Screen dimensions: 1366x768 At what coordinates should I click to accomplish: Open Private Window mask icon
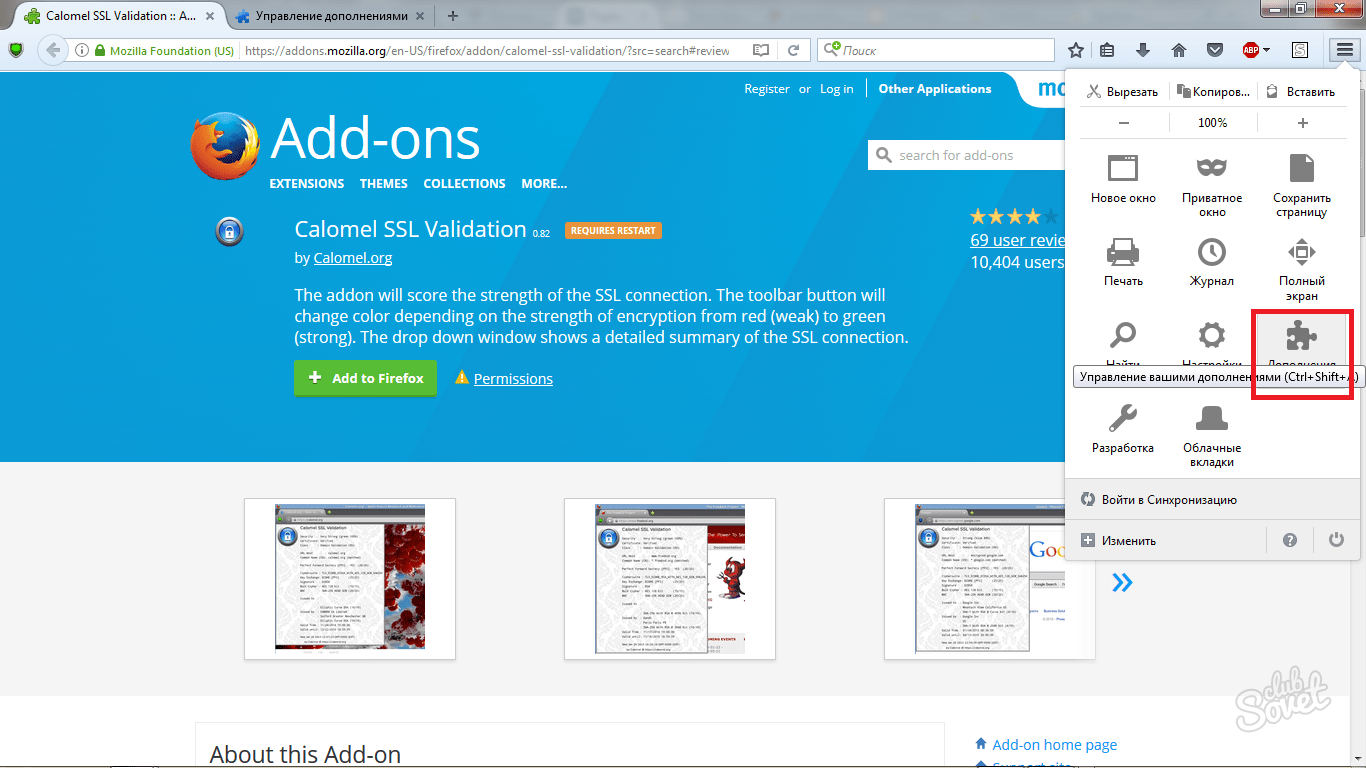pyautogui.click(x=1212, y=168)
